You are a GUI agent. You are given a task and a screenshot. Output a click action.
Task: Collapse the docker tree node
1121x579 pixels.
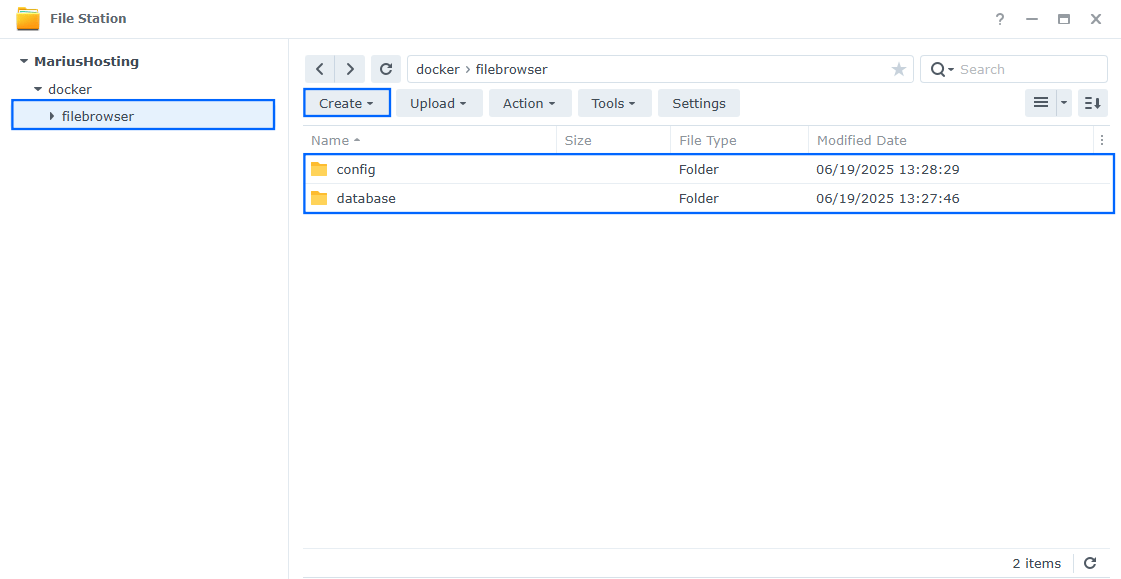click(39, 89)
